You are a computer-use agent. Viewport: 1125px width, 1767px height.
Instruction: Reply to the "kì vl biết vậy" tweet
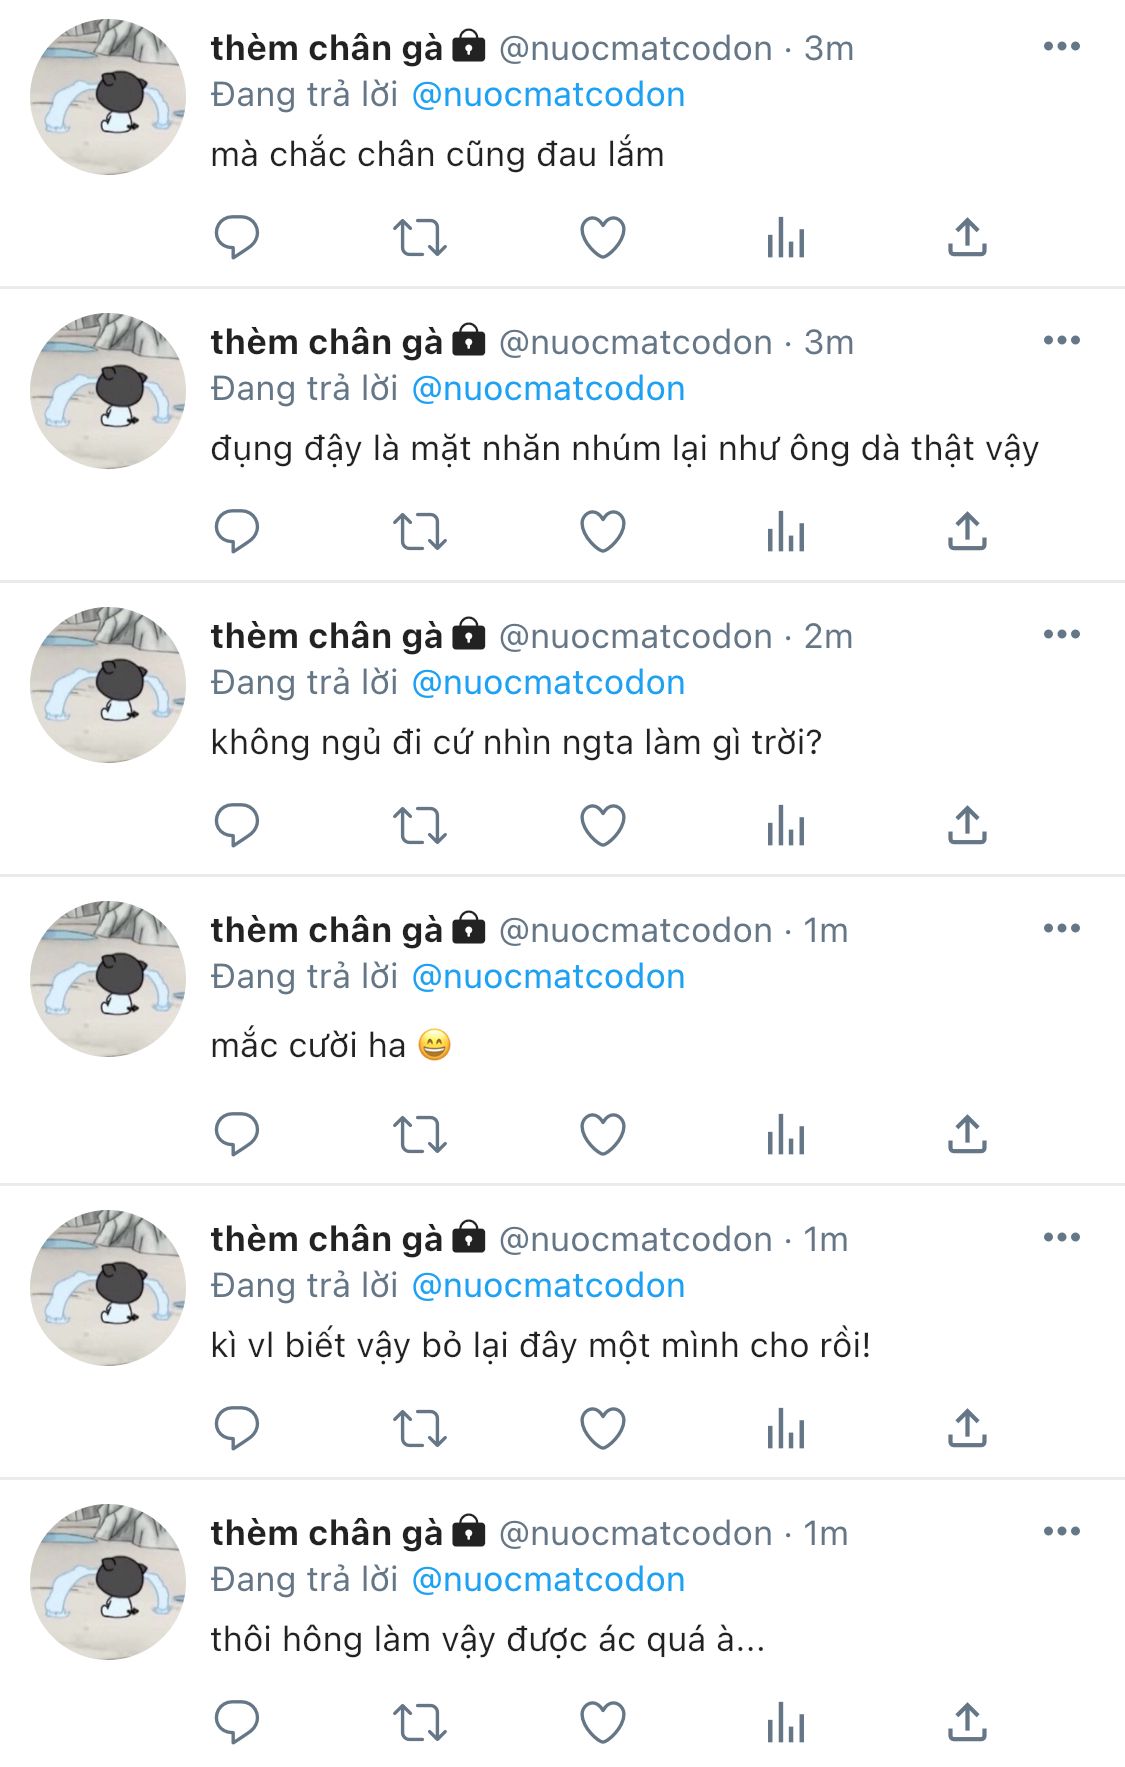237,1429
